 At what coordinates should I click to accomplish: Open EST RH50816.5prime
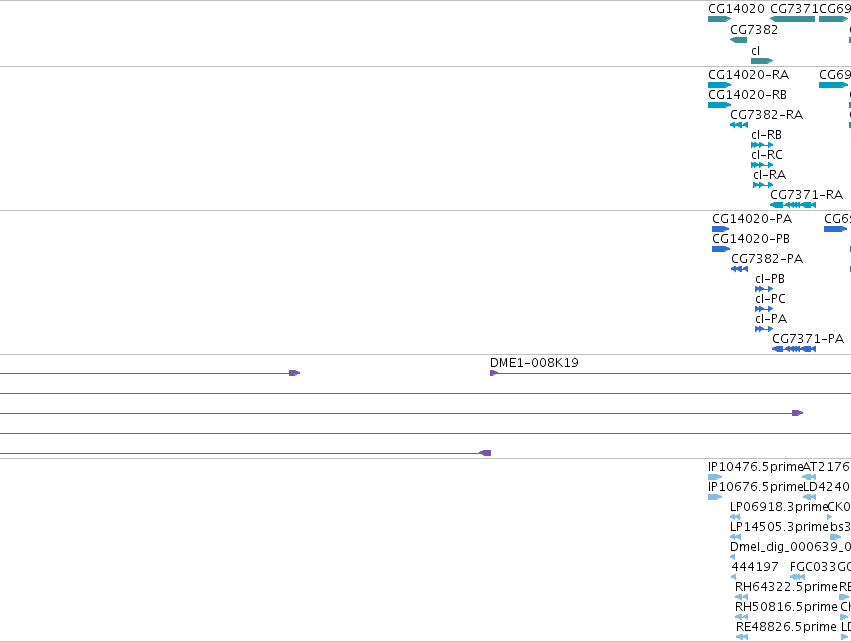point(741,617)
